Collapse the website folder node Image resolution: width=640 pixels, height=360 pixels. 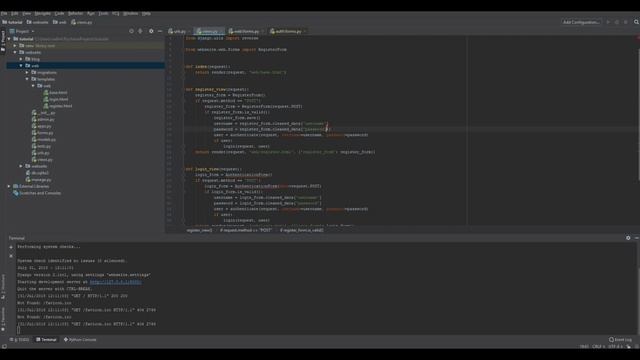(x=15, y=52)
